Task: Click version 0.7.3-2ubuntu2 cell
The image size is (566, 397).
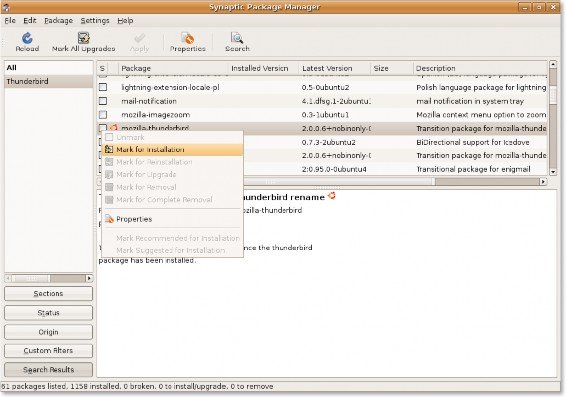Action: (x=328, y=142)
